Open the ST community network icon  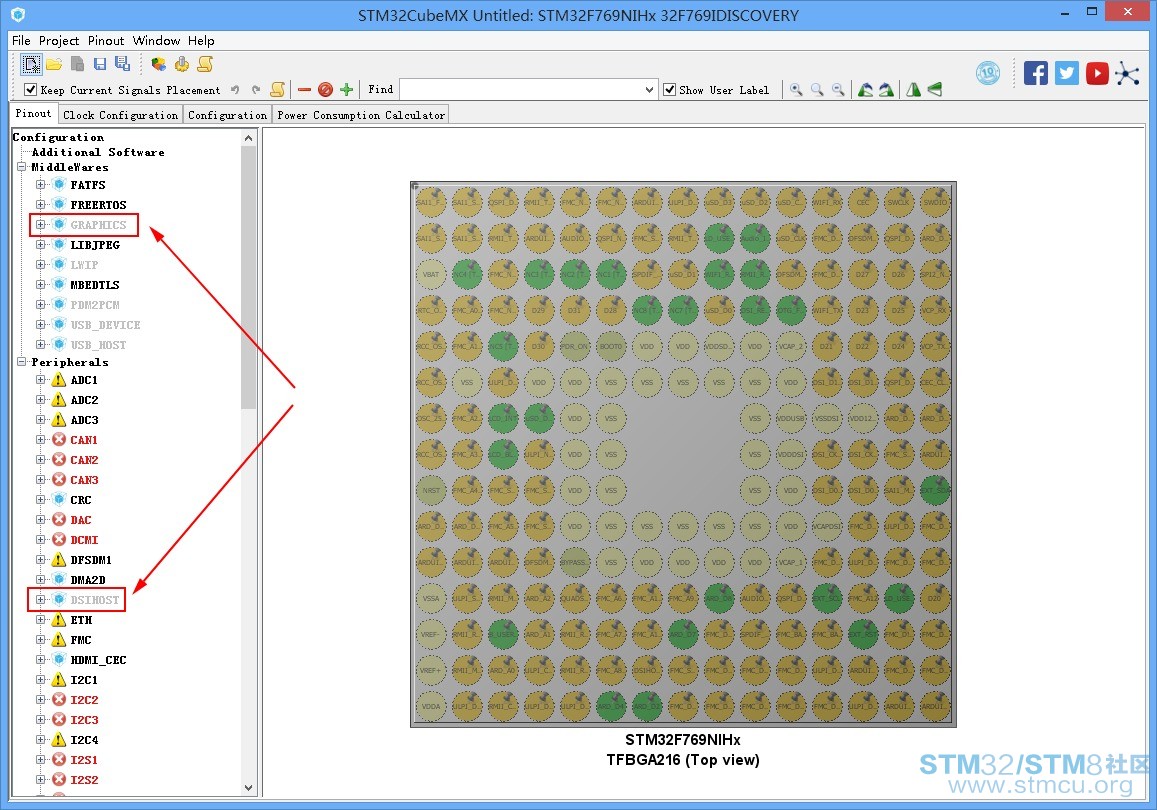(x=1127, y=73)
